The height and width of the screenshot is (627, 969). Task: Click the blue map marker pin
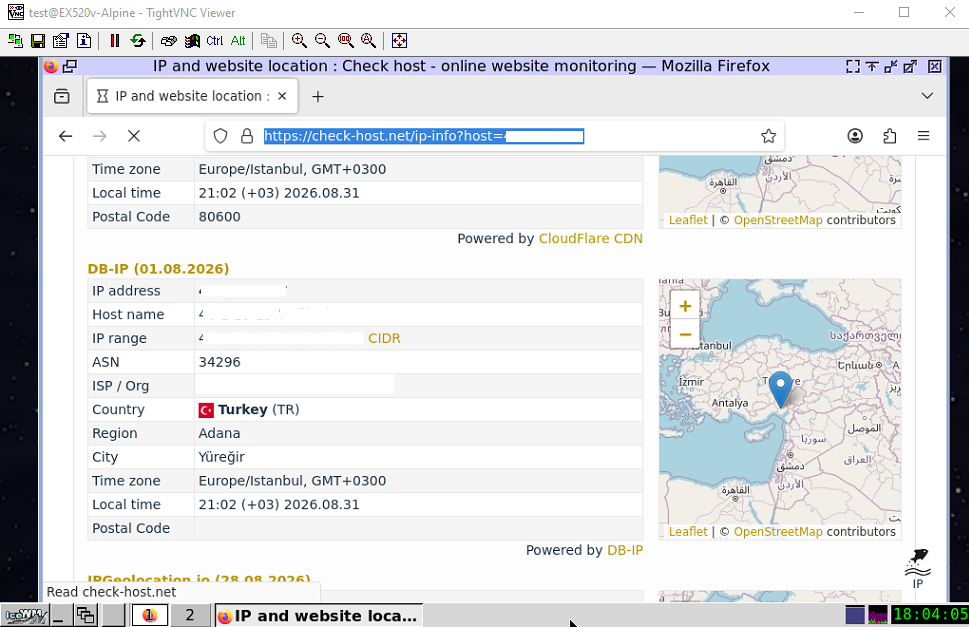click(x=781, y=389)
